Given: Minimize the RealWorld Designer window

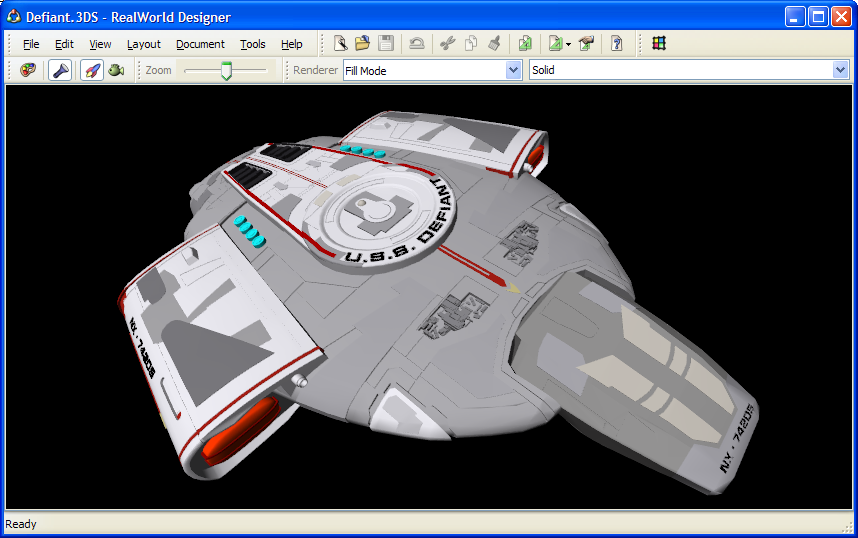Looking at the screenshot, I should 795,16.
